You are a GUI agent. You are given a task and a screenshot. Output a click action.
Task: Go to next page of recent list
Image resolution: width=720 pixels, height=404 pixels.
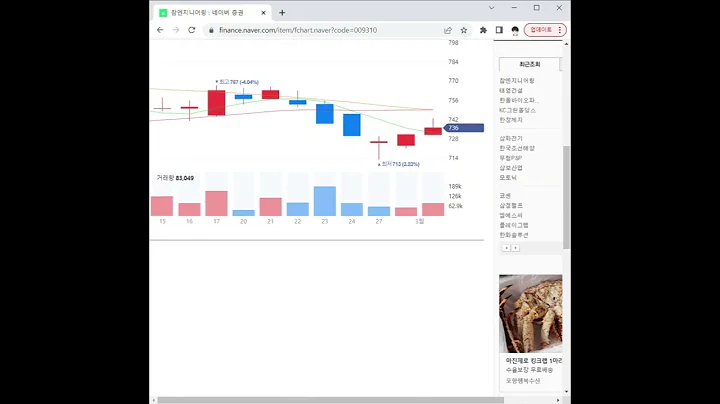(516, 248)
